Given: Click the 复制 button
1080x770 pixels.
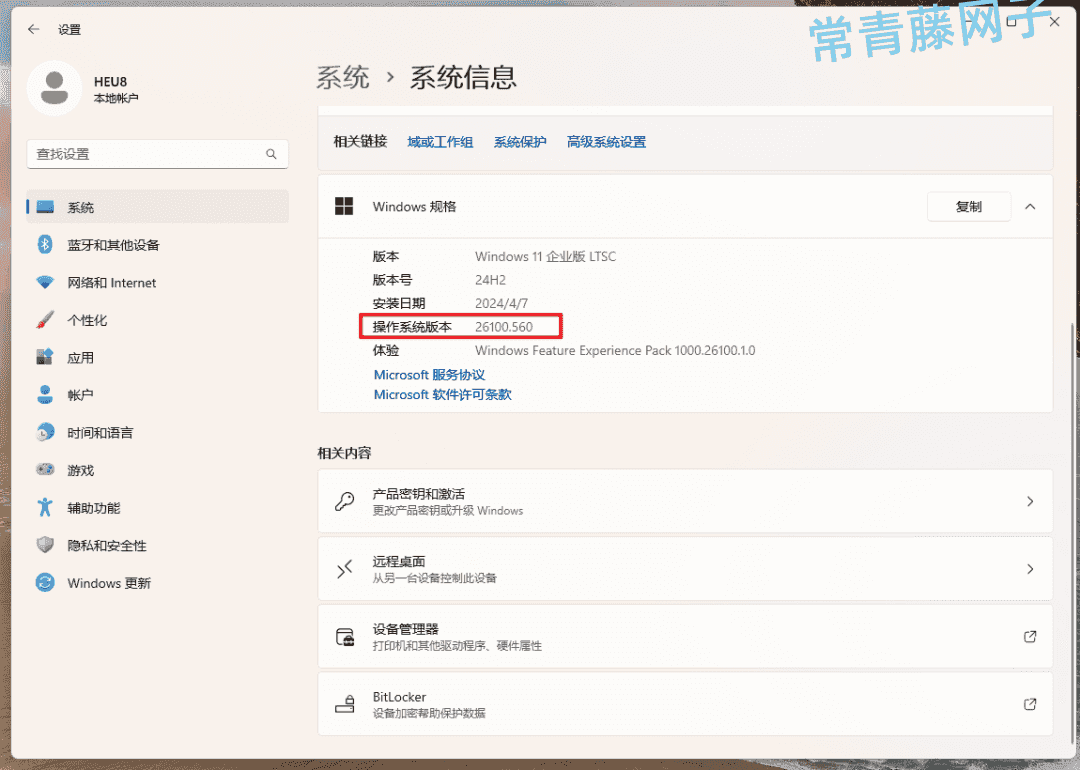Looking at the screenshot, I should (968, 207).
